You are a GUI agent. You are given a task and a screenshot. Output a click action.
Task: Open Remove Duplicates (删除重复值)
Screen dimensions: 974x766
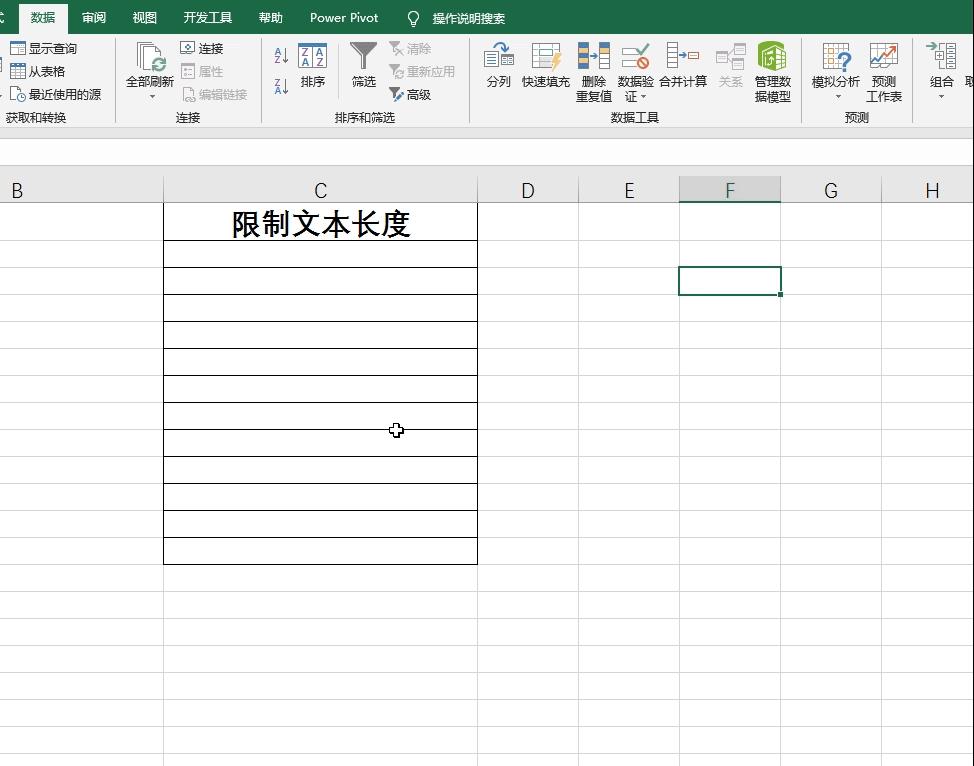pos(592,70)
